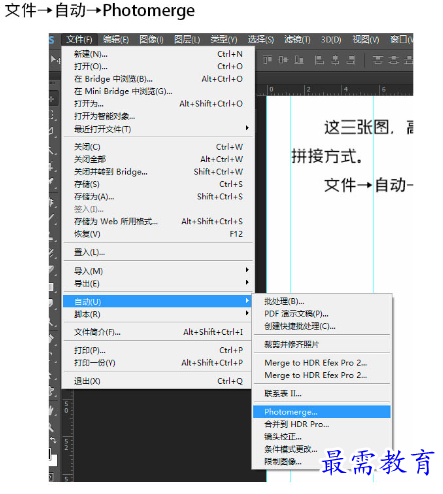Image resolution: width=443 pixels, height=494 pixels.
Task: Choose 关闭并转到 Bridge...
Action: pyautogui.click(x=157, y=172)
